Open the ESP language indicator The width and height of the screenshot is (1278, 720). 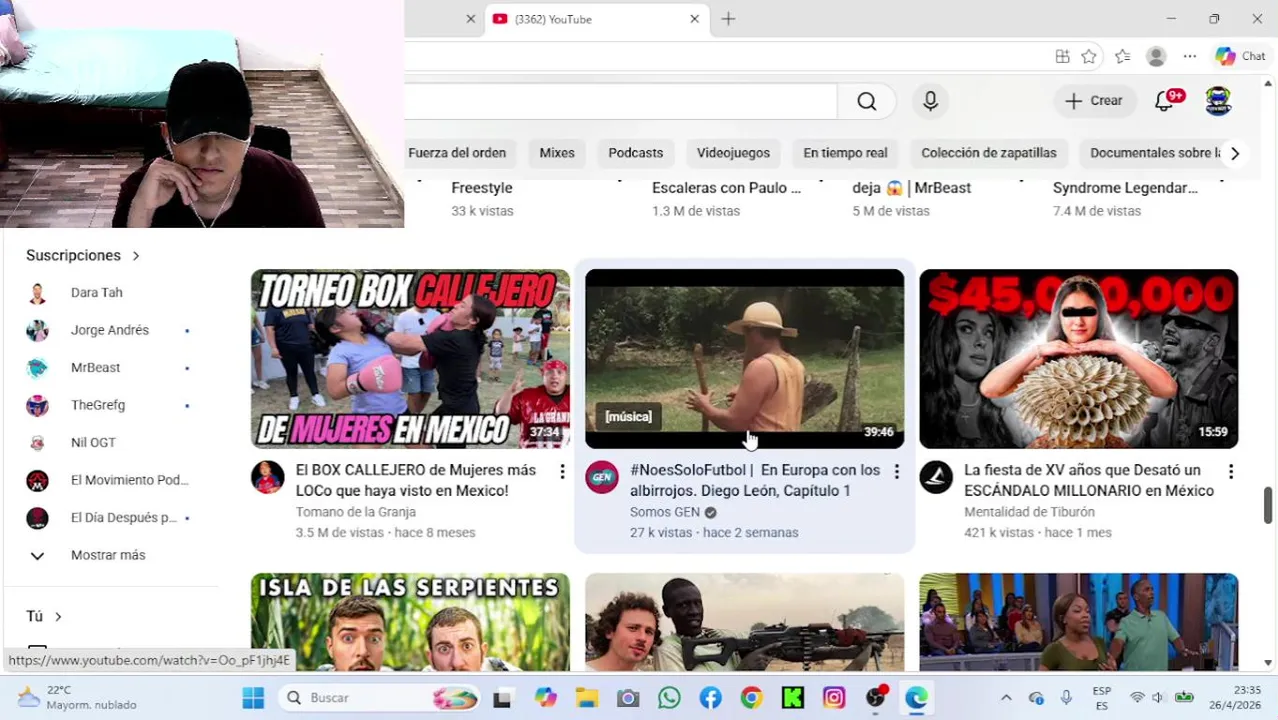(1101, 698)
